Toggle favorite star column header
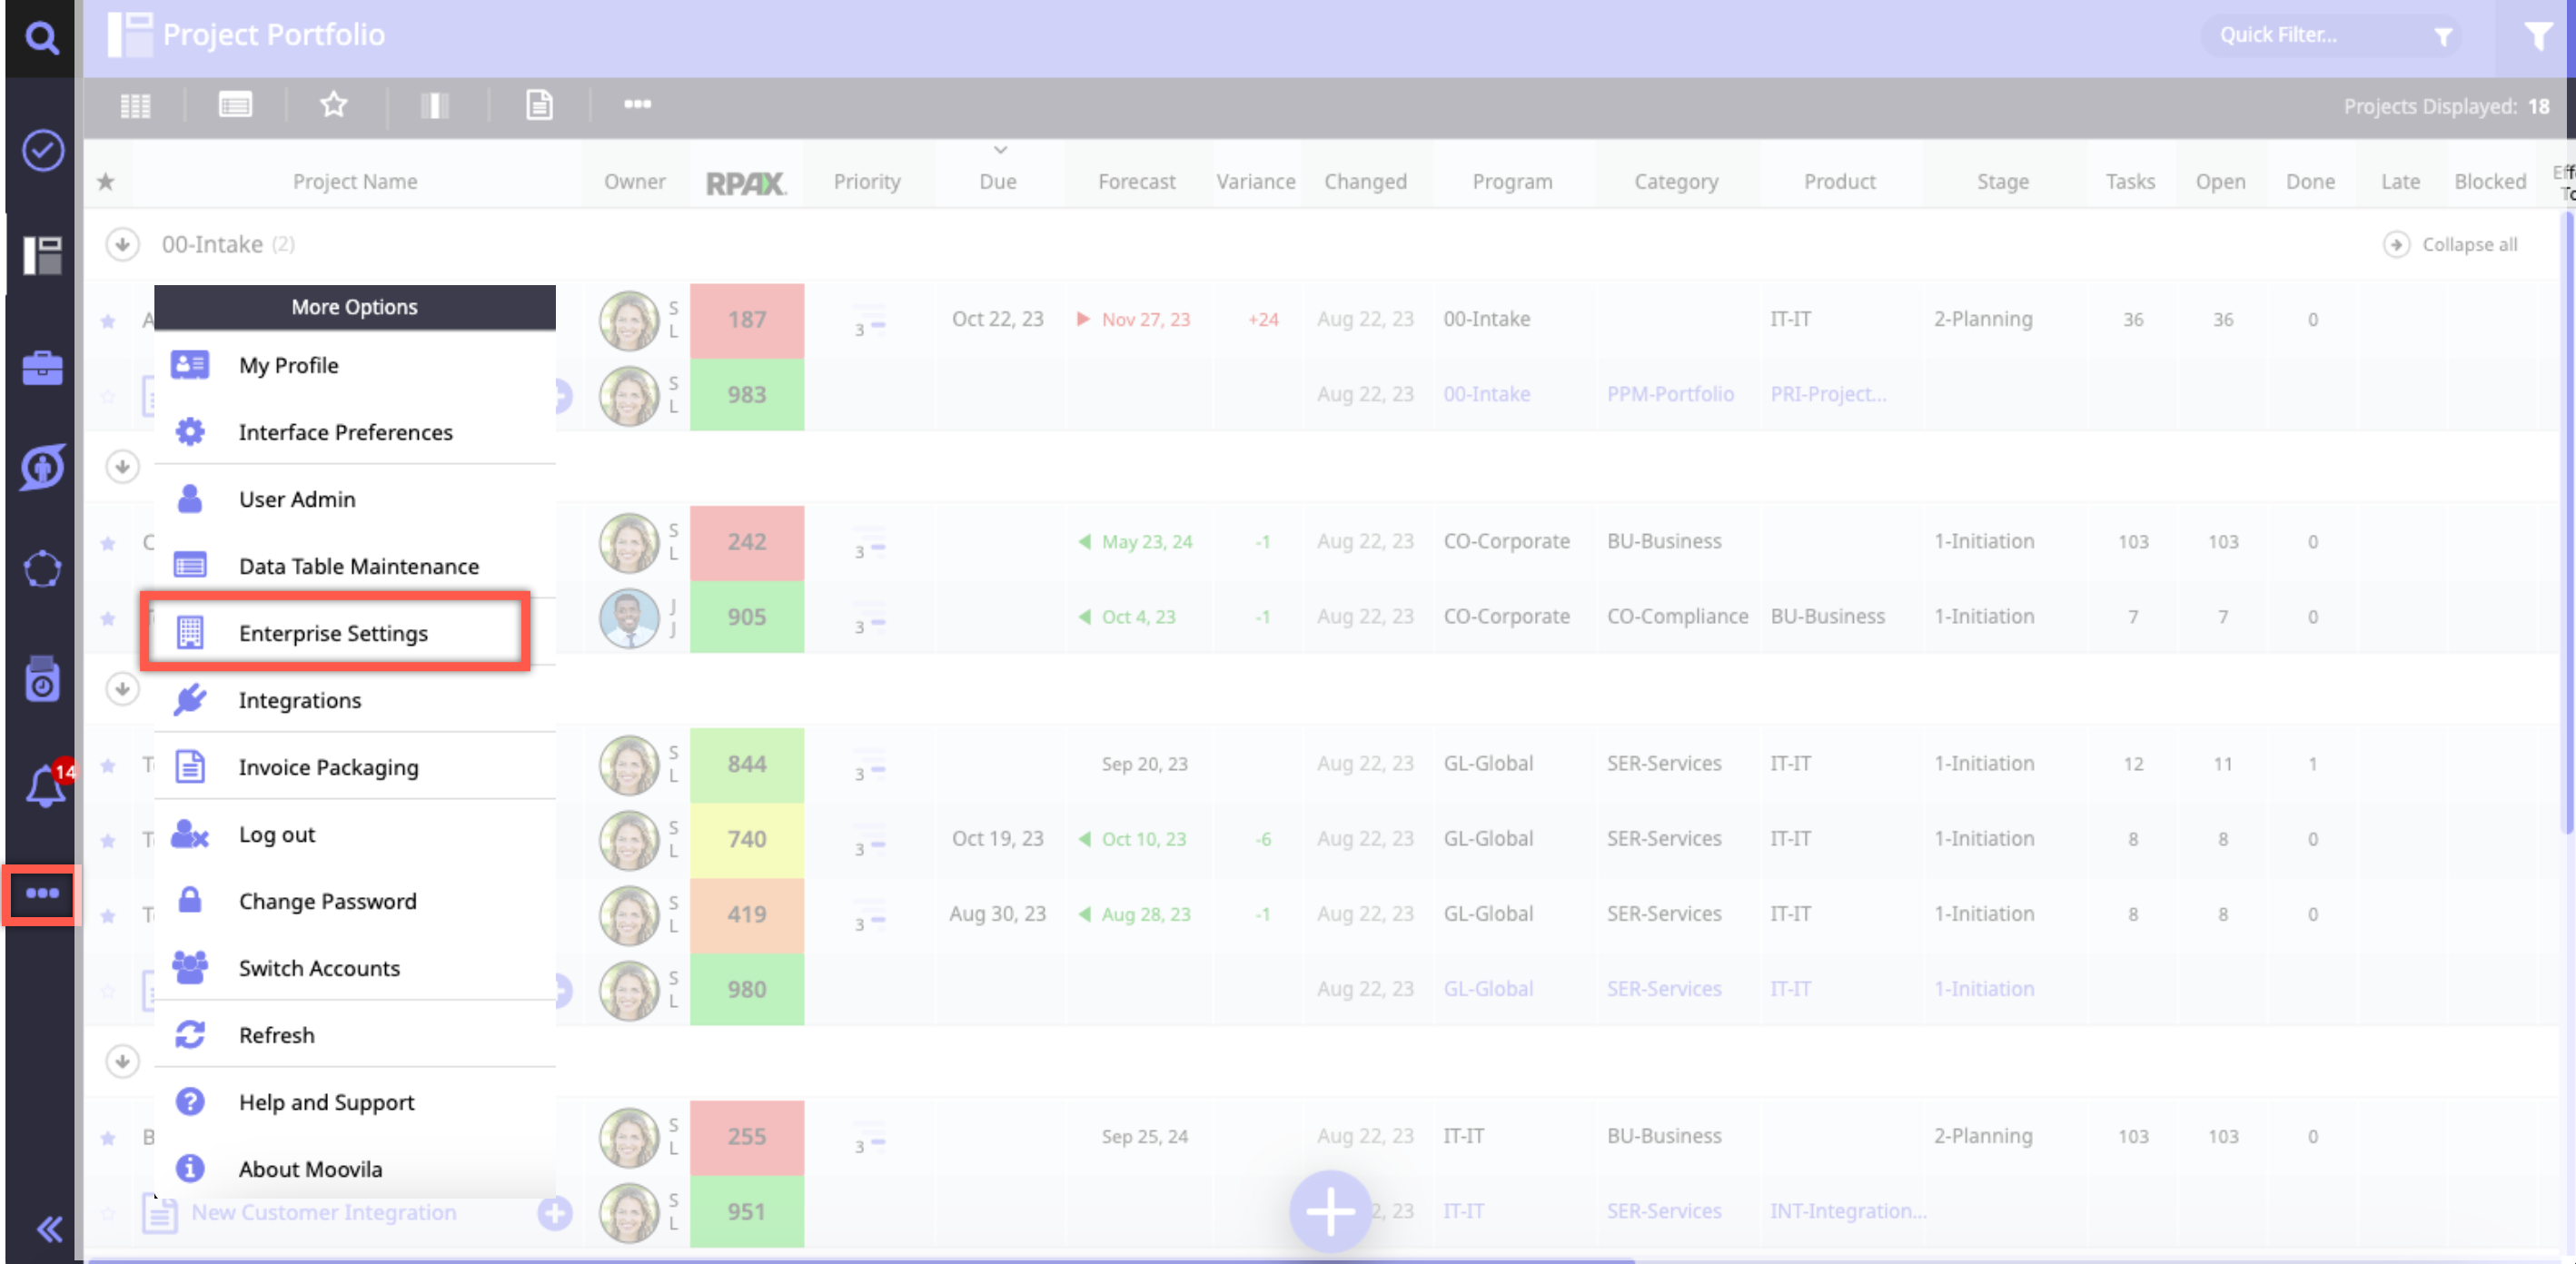 click(106, 182)
